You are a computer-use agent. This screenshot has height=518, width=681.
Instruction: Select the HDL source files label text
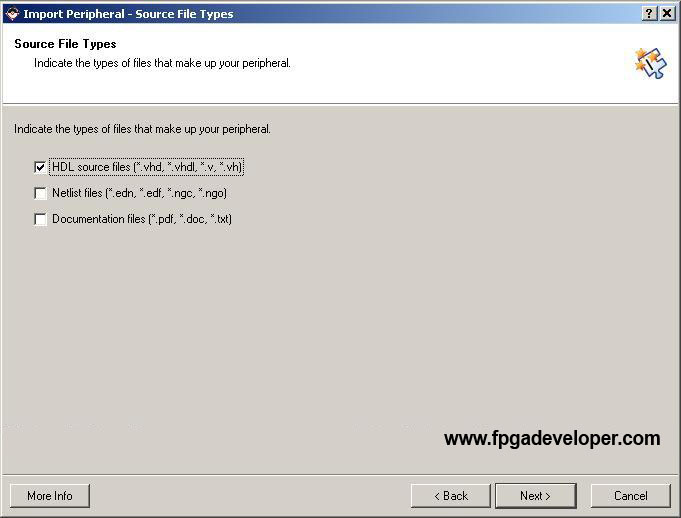coord(147,167)
